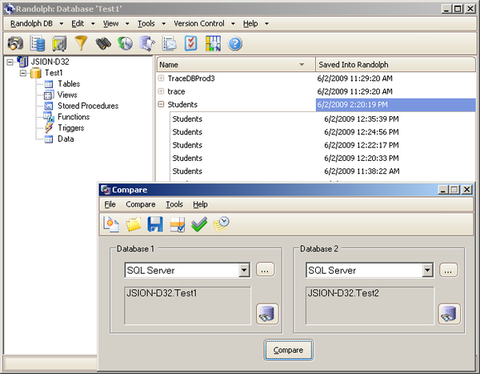Click Database 2 database browse icon button
The height and width of the screenshot is (374, 480).
click(x=449, y=314)
